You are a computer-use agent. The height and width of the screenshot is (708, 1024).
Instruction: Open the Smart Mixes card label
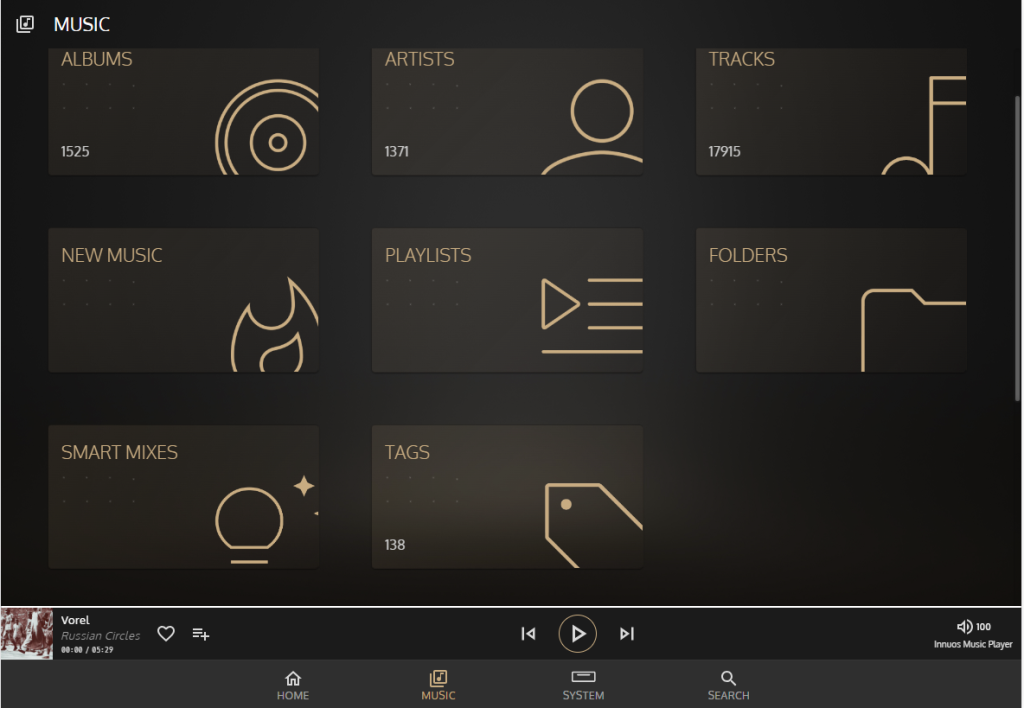pos(120,453)
